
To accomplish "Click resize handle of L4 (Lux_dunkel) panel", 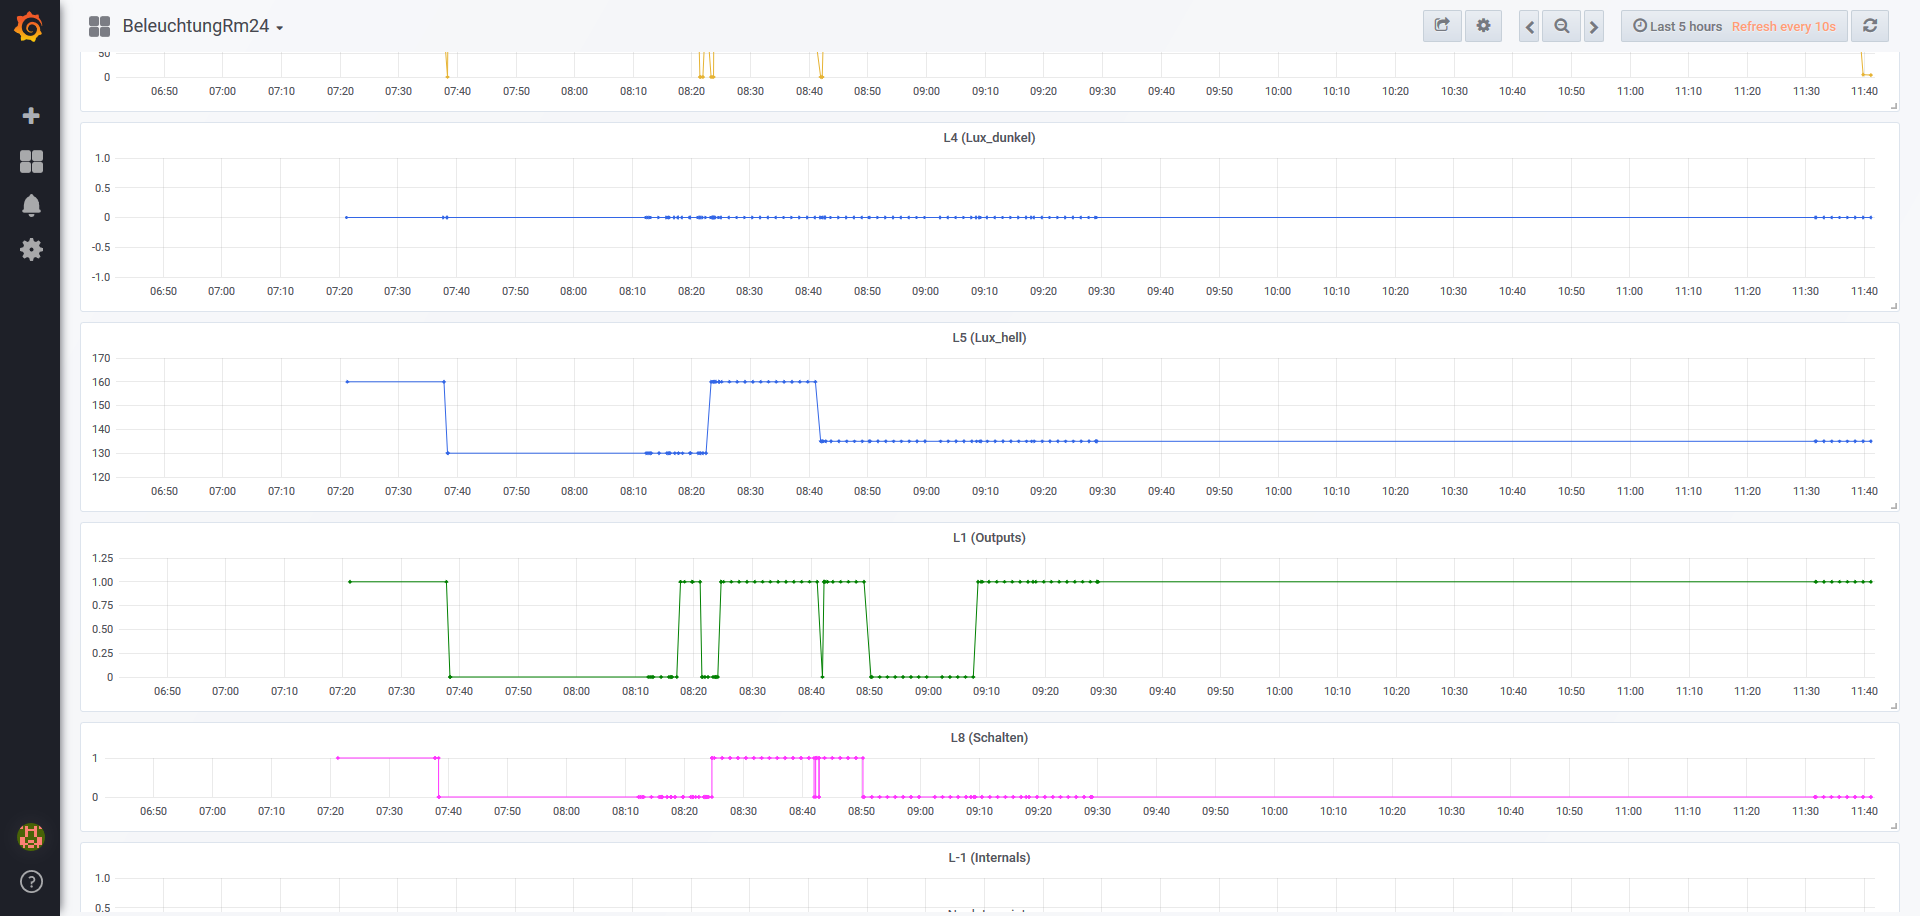I will [1894, 306].
